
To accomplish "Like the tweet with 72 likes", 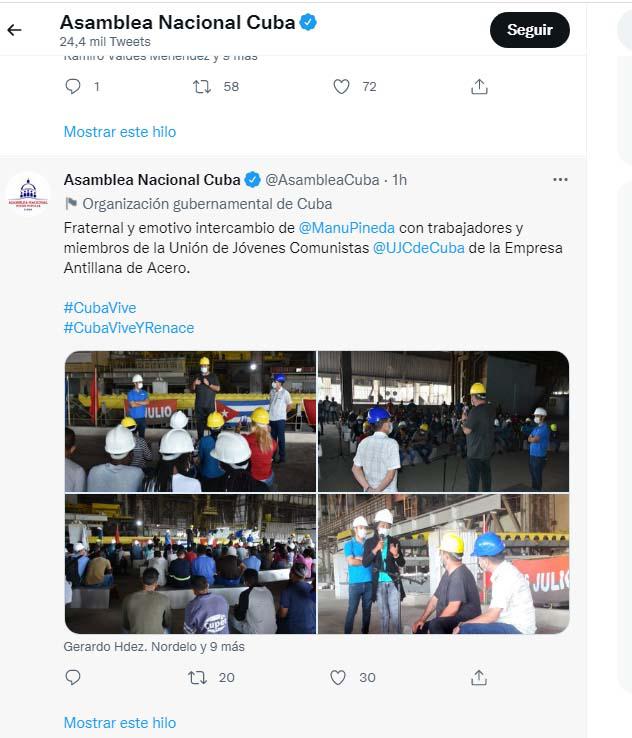I will pyautogui.click(x=341, y=87).
